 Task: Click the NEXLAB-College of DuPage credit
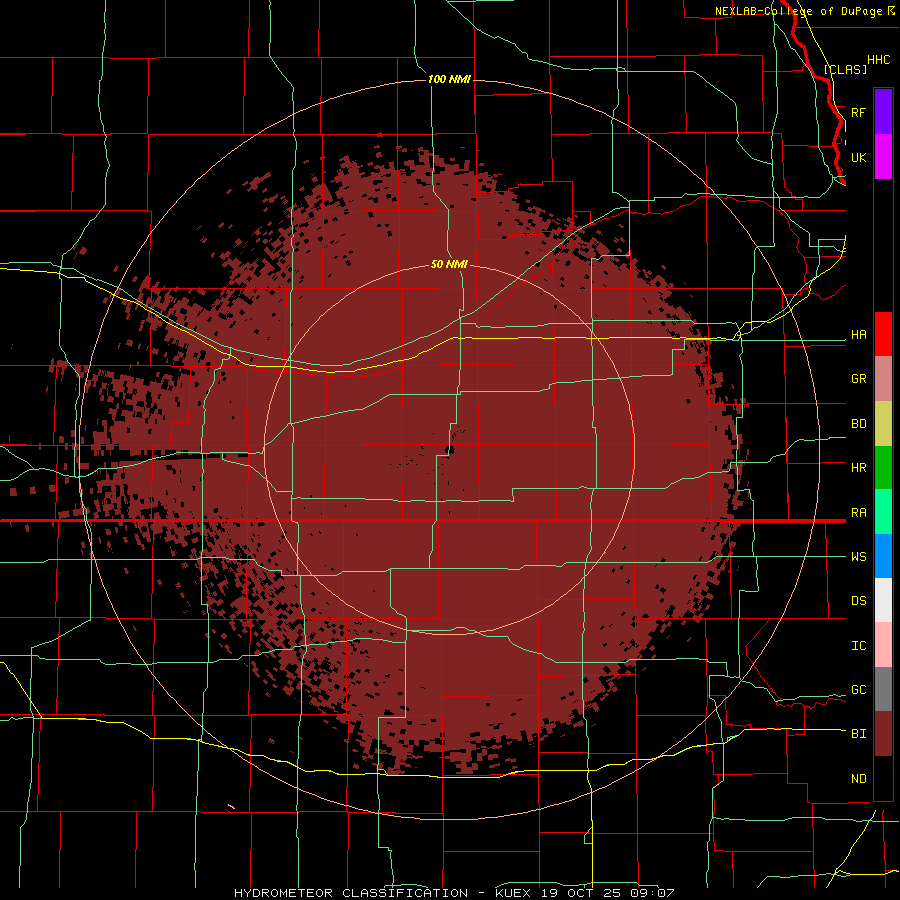click(799, 11)
